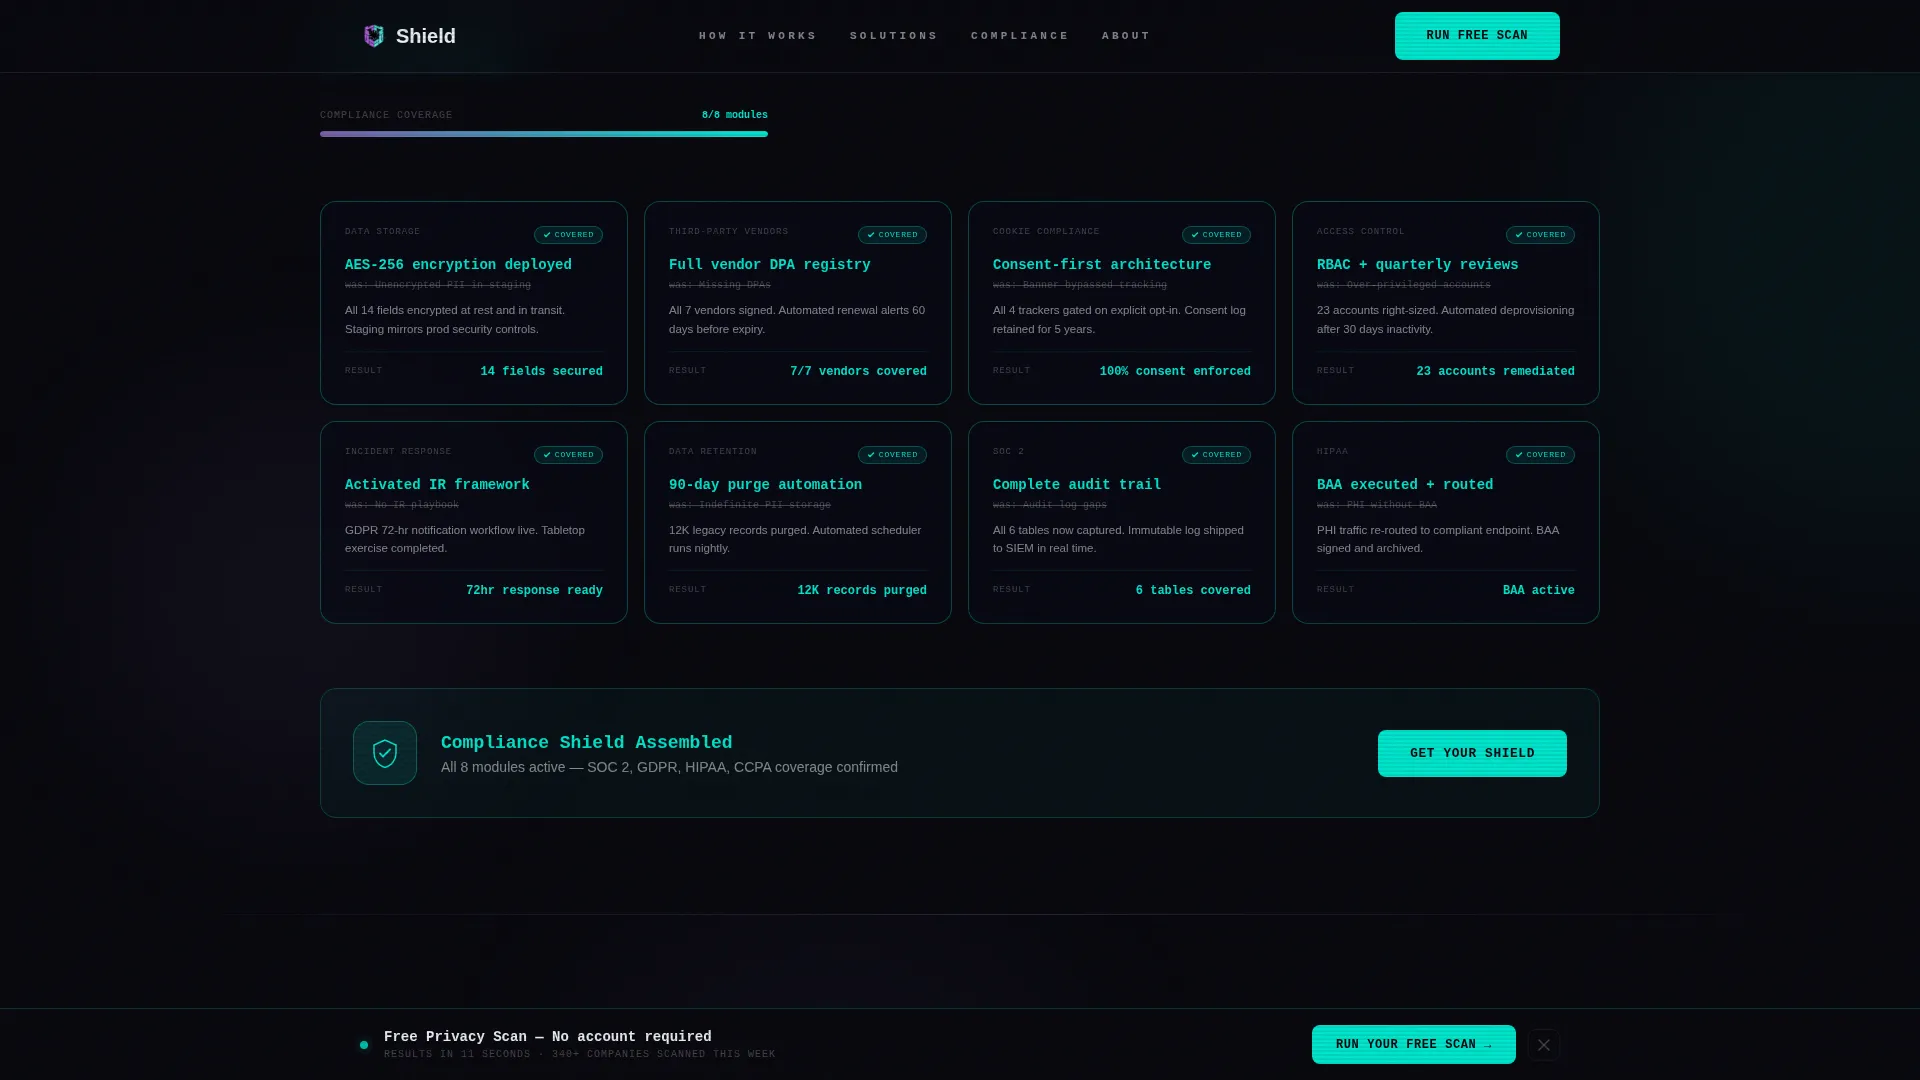Screen dimensions: 1920x1080
Task: Click 'was: Banner bypassed tracking' strikethrough text
Action: pos(1080,285)
